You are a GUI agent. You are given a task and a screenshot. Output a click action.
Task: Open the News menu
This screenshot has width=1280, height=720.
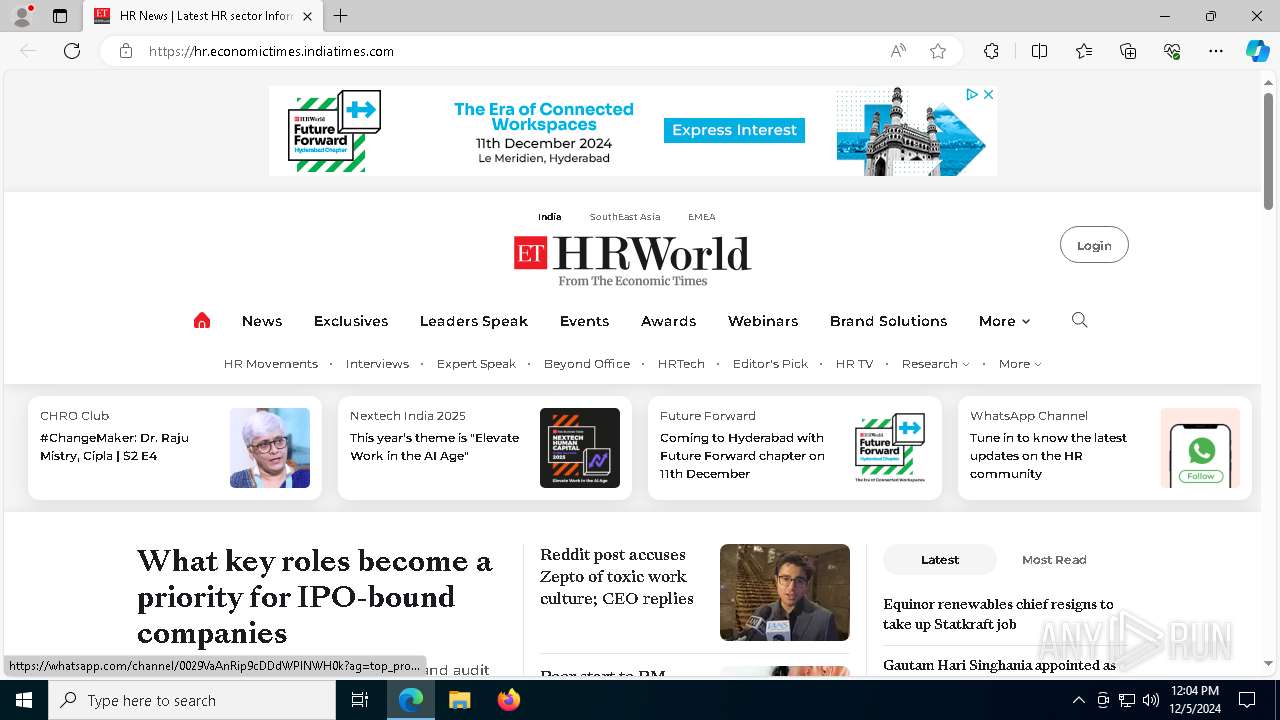point(262,321)
